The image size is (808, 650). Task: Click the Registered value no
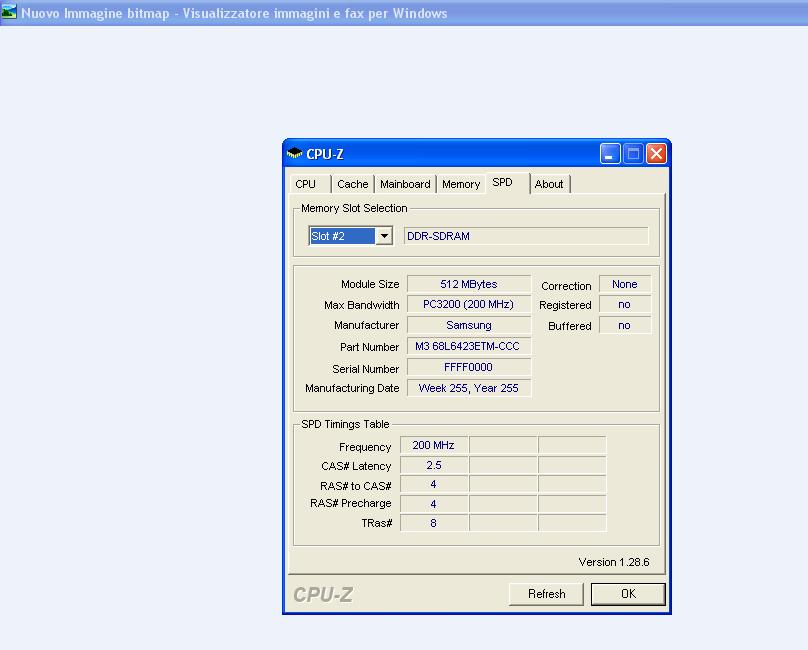tap(625, 304)
